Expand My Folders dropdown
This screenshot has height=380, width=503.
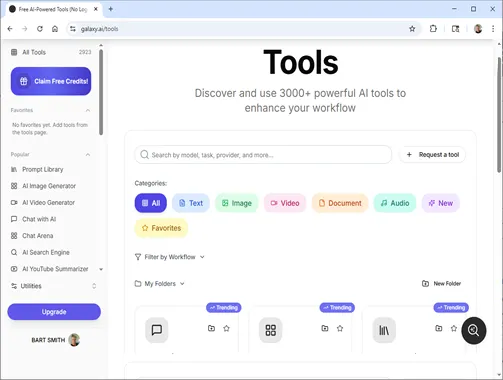tap(160, 284)
